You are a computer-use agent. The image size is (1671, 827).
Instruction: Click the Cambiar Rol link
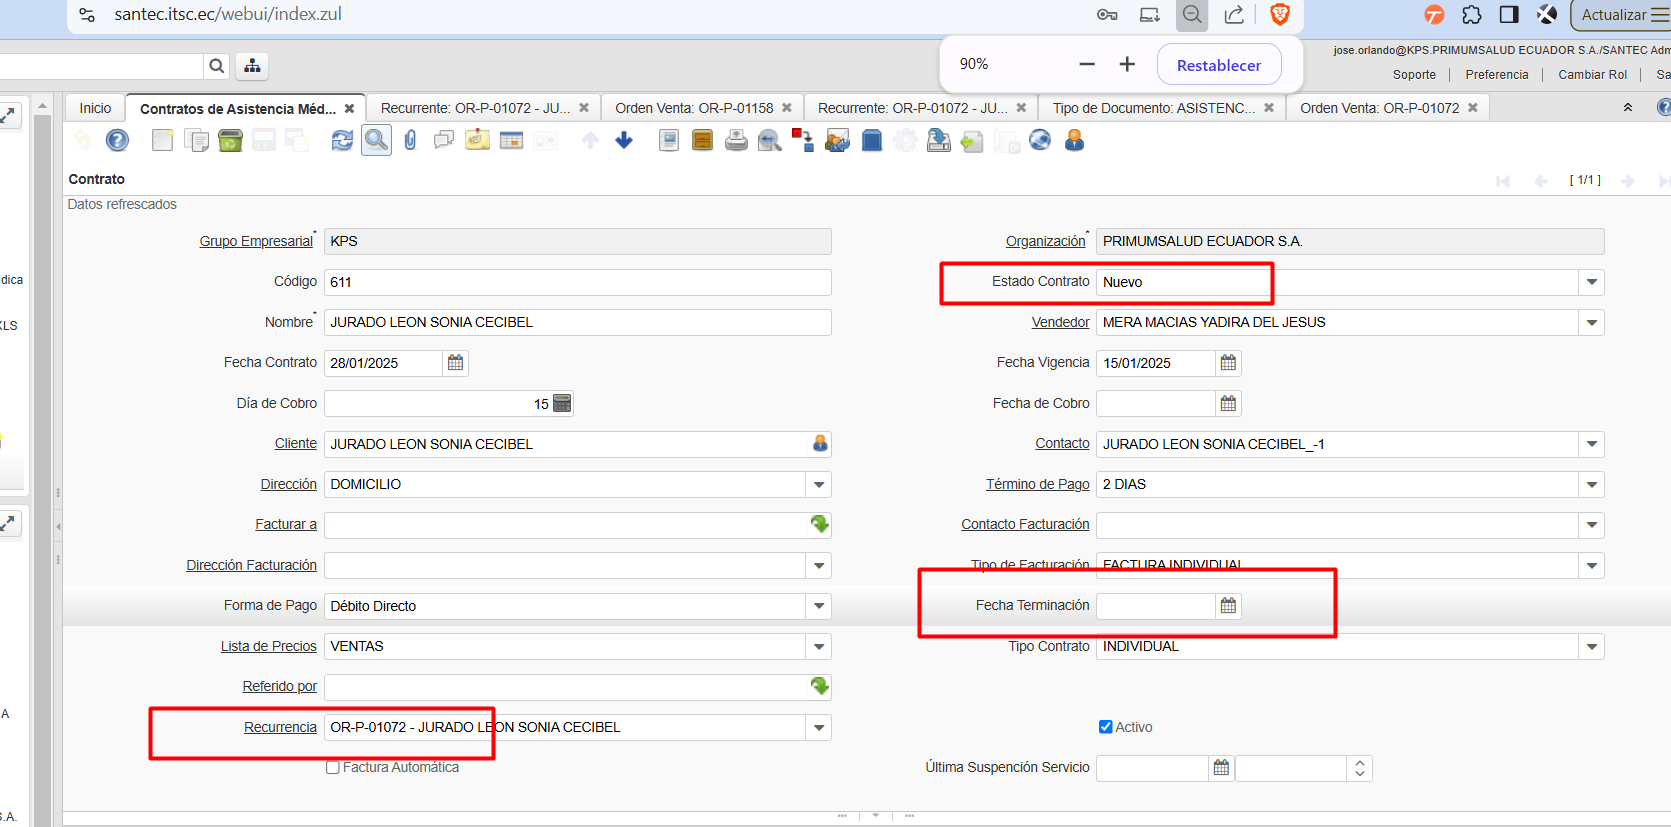1592,75
